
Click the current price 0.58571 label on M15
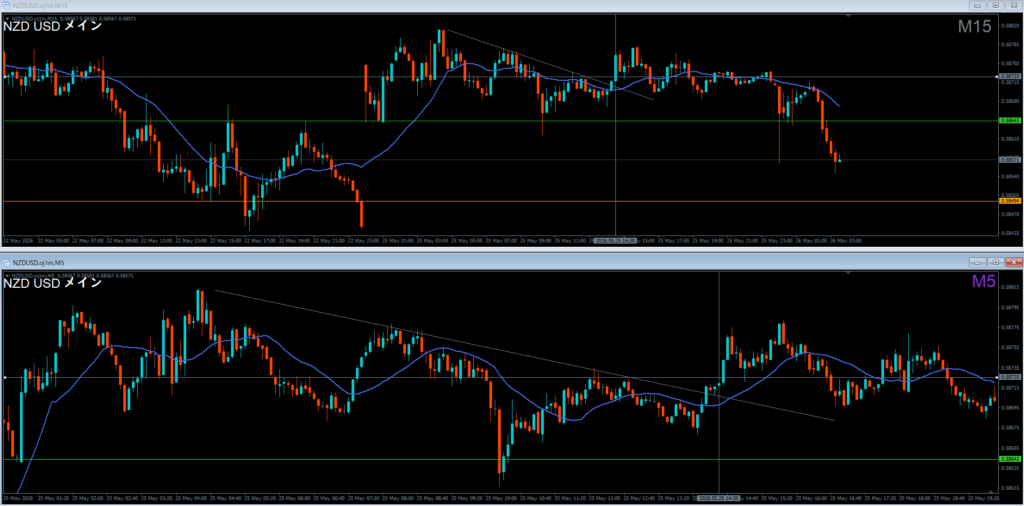point(1009,159)
